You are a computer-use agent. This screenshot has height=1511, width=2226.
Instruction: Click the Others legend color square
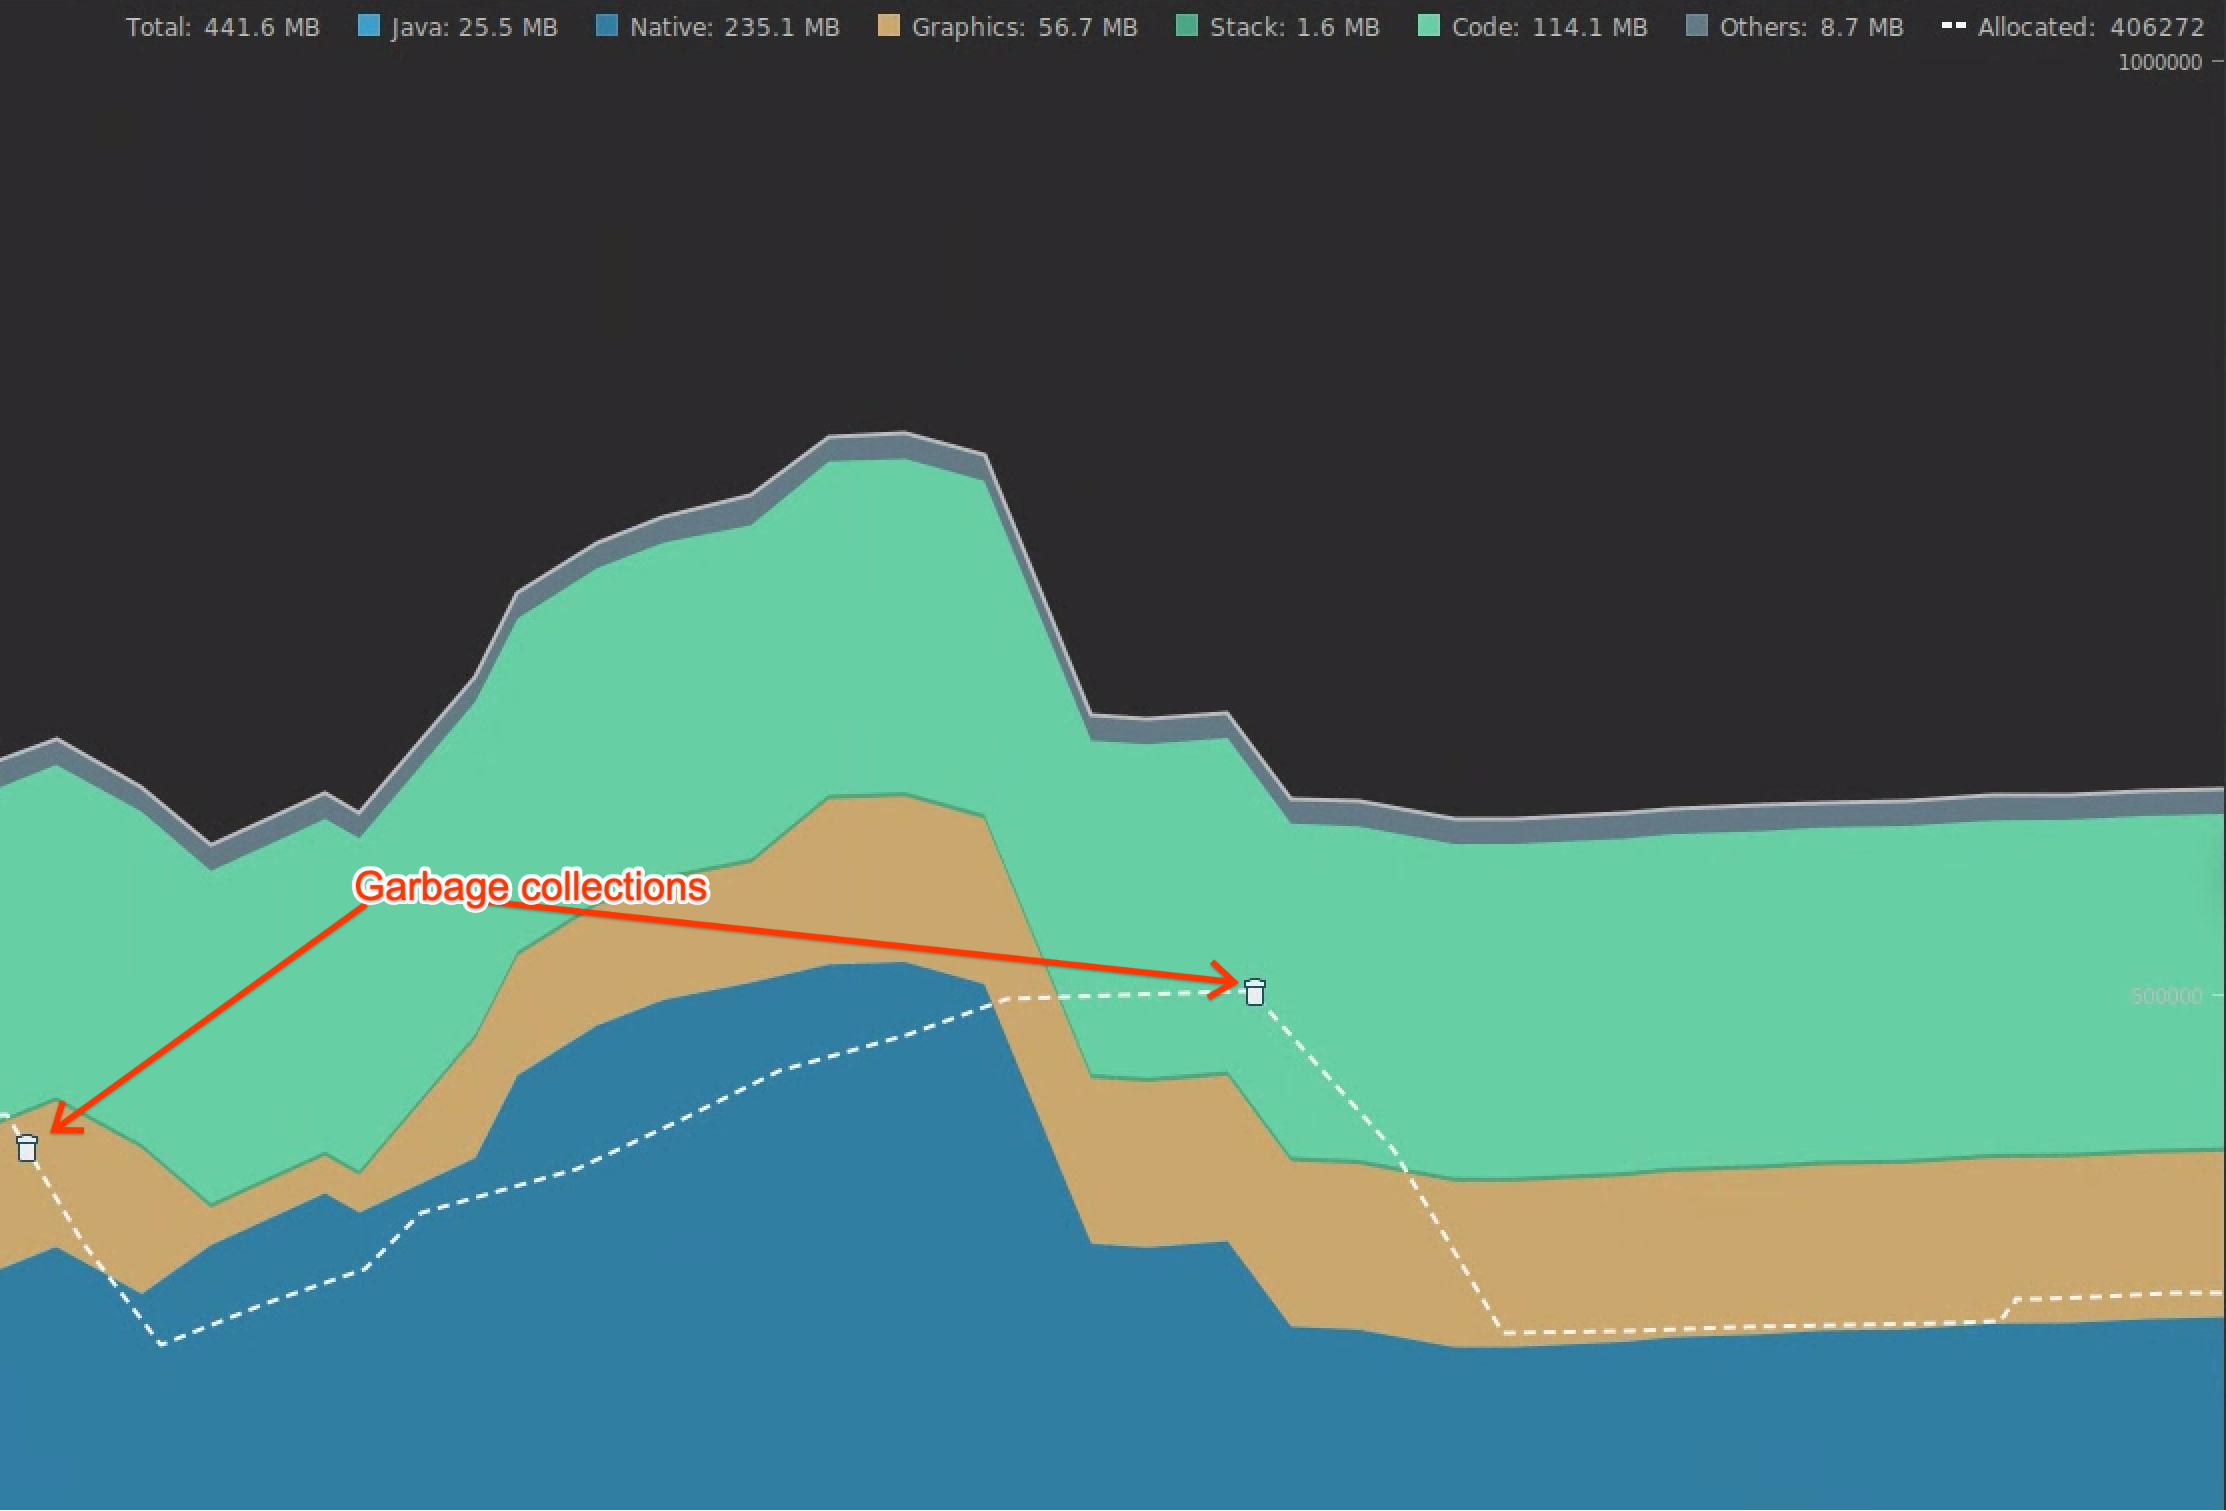tap(1696, 26)
